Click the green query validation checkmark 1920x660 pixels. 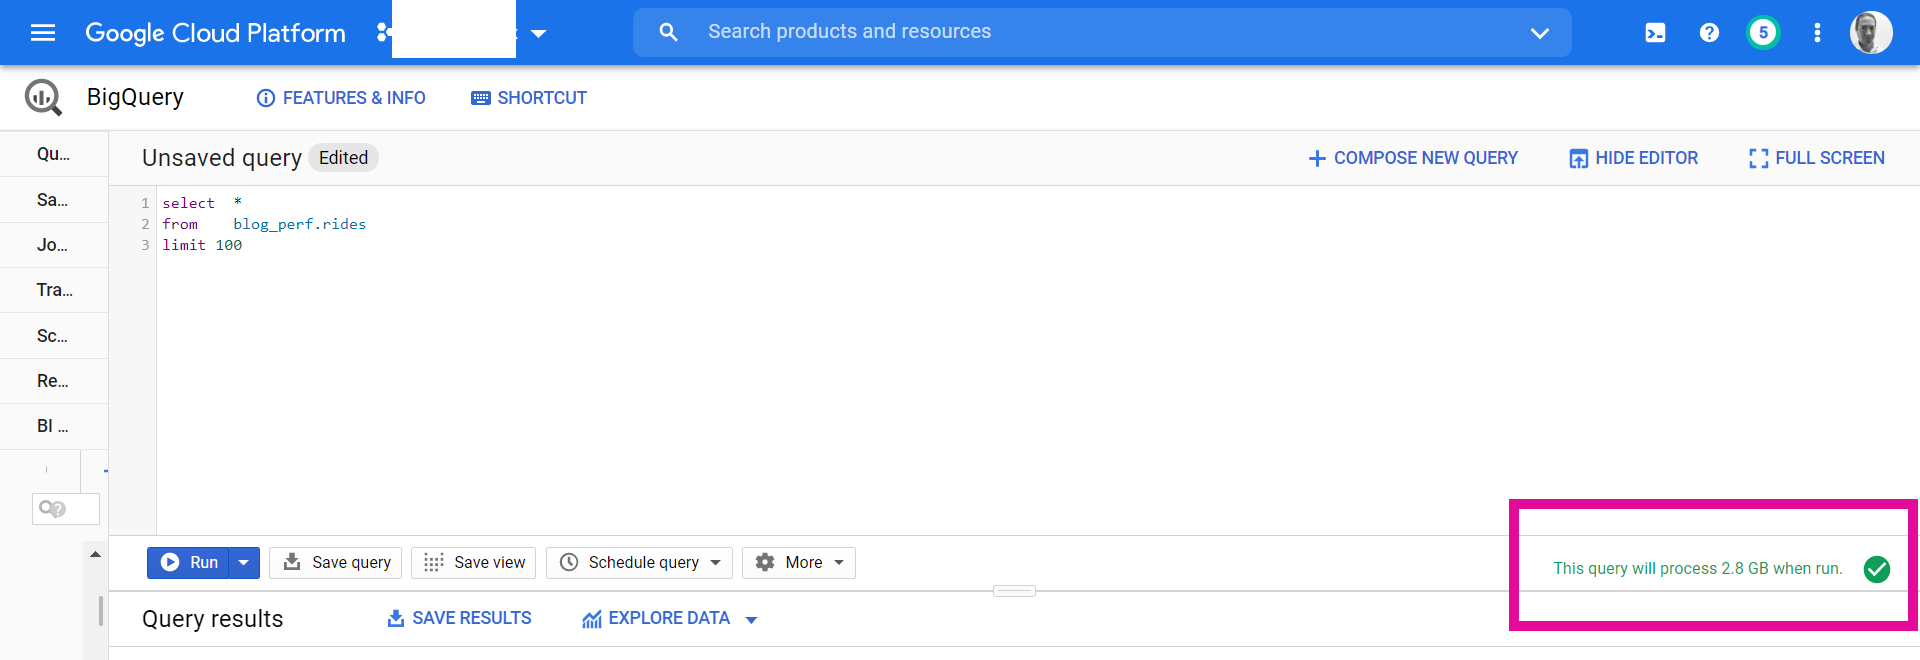[x=1877, y=569]
